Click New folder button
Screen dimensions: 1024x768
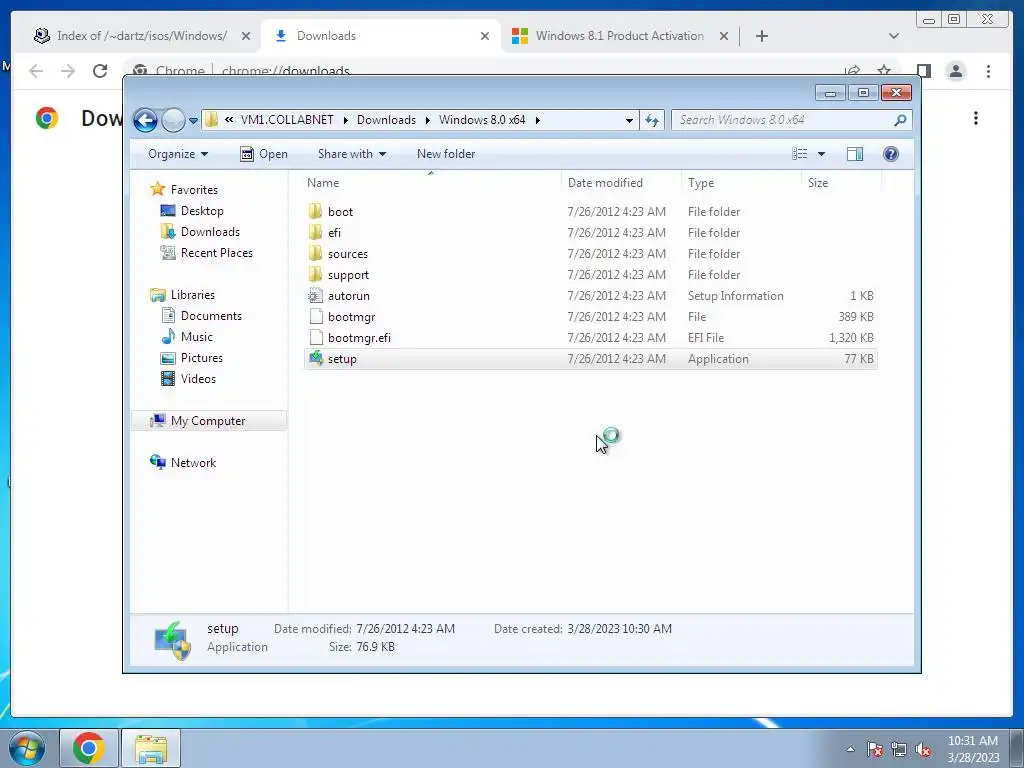coord(446,154)
